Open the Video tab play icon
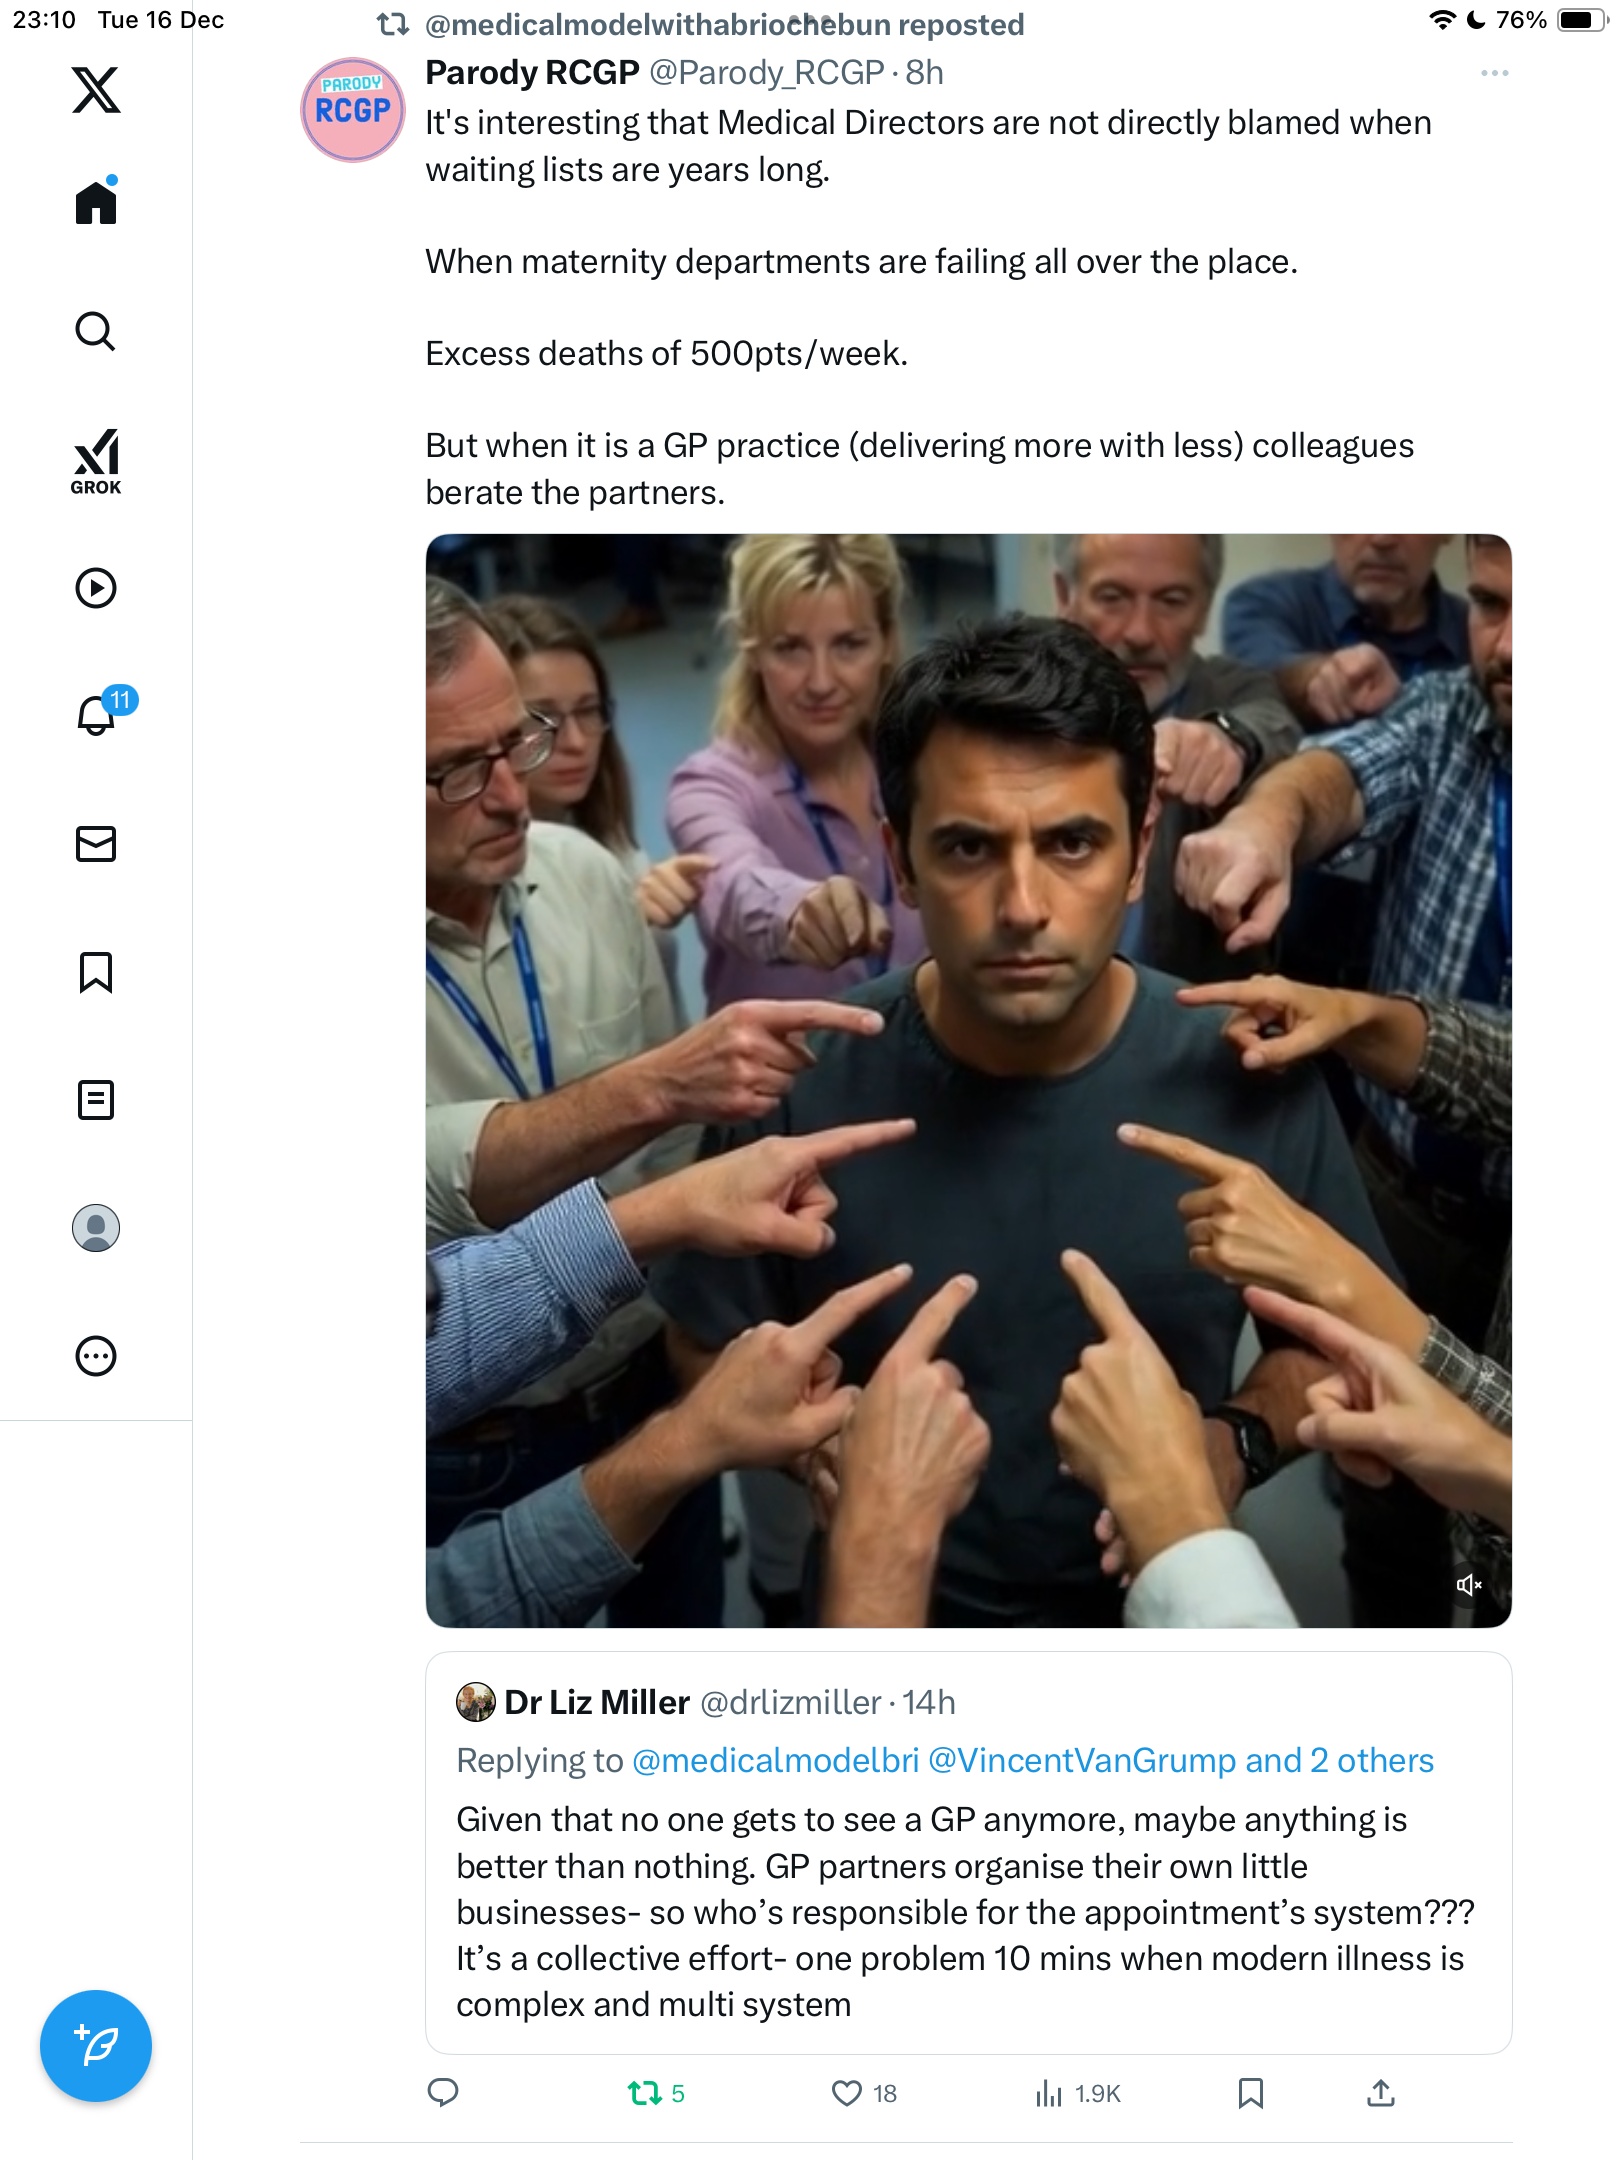This screenshot has height=2160, width=1620. coord(96,588)
